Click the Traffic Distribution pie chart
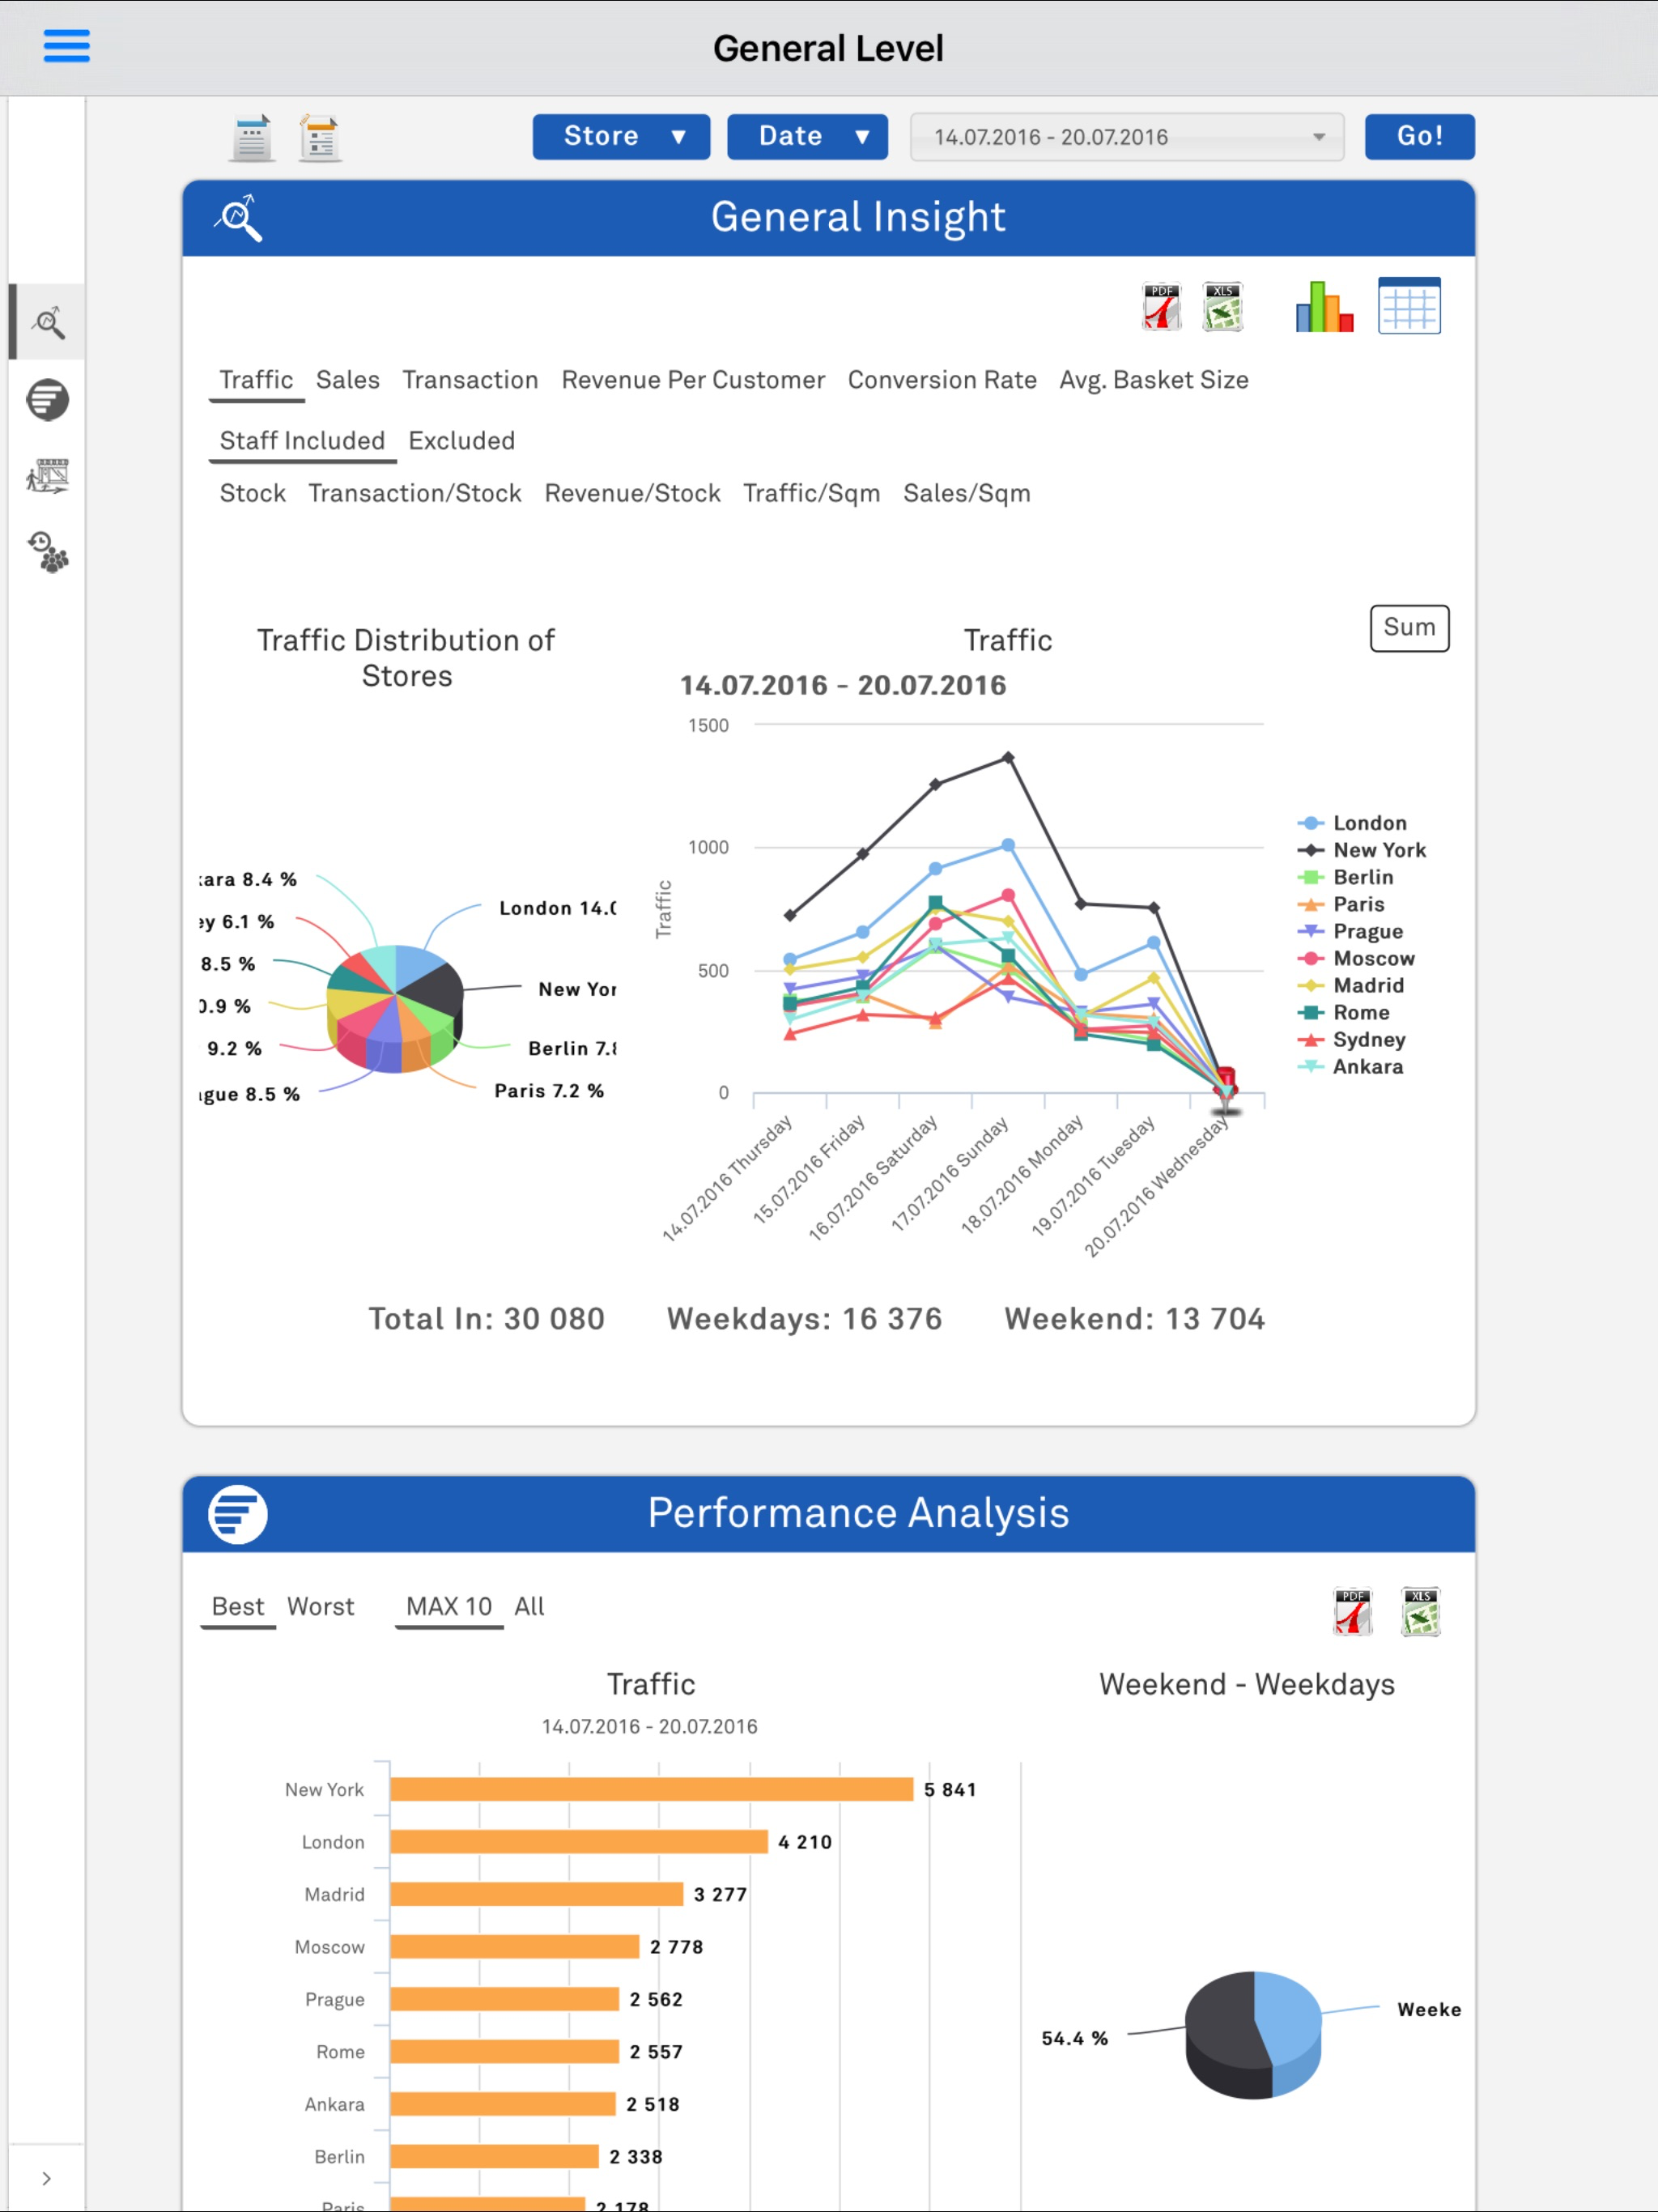The image size is (1658, 2212). (395, 1008)
